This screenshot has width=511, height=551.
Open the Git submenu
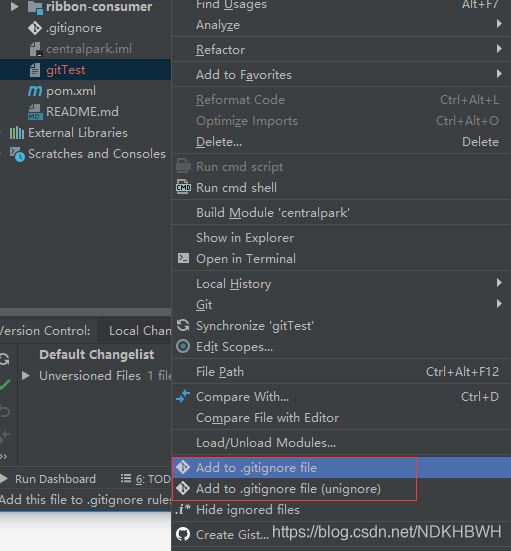341,305
